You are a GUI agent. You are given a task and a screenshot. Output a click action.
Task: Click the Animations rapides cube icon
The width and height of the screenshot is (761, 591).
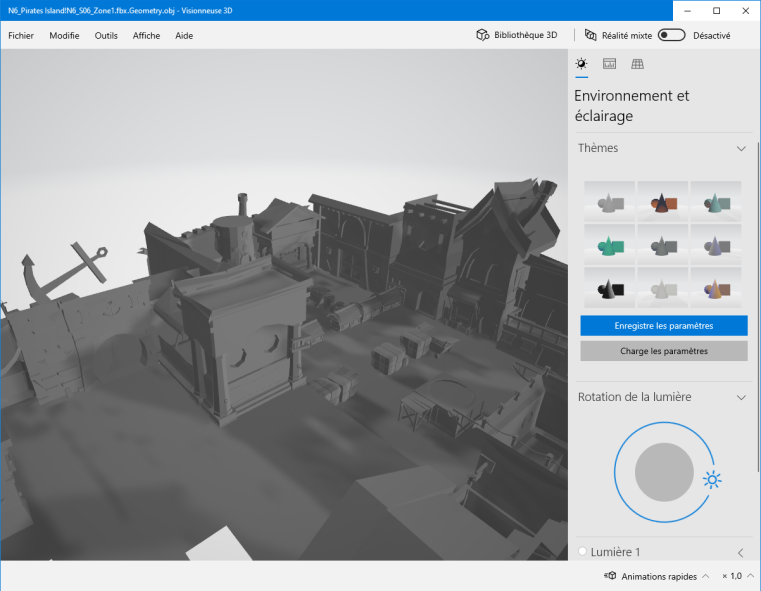[x=610, y=575]
